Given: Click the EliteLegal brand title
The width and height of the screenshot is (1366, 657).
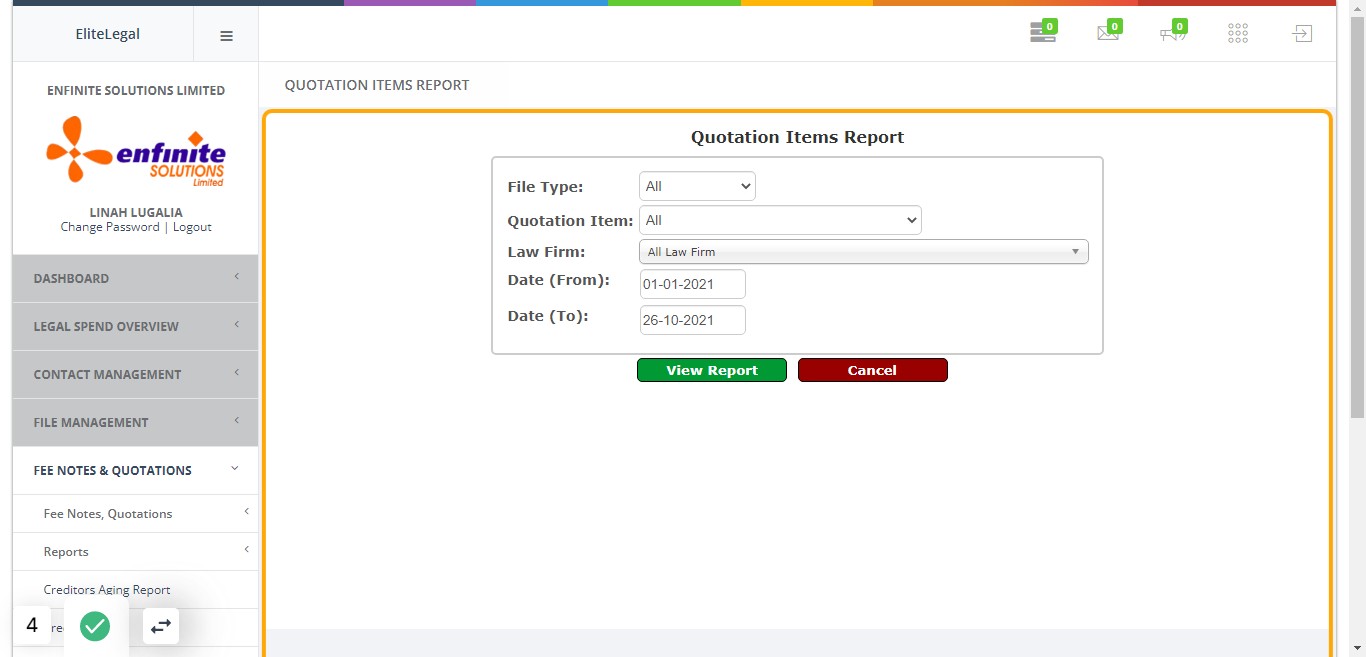Looking at the screenshot, I should (108, 34).
